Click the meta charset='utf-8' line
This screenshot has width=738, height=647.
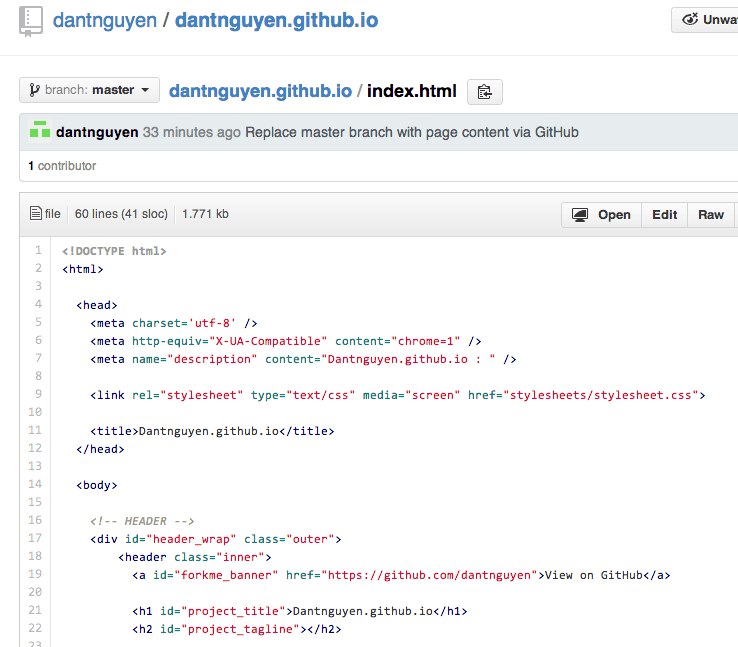pos(174,323)
